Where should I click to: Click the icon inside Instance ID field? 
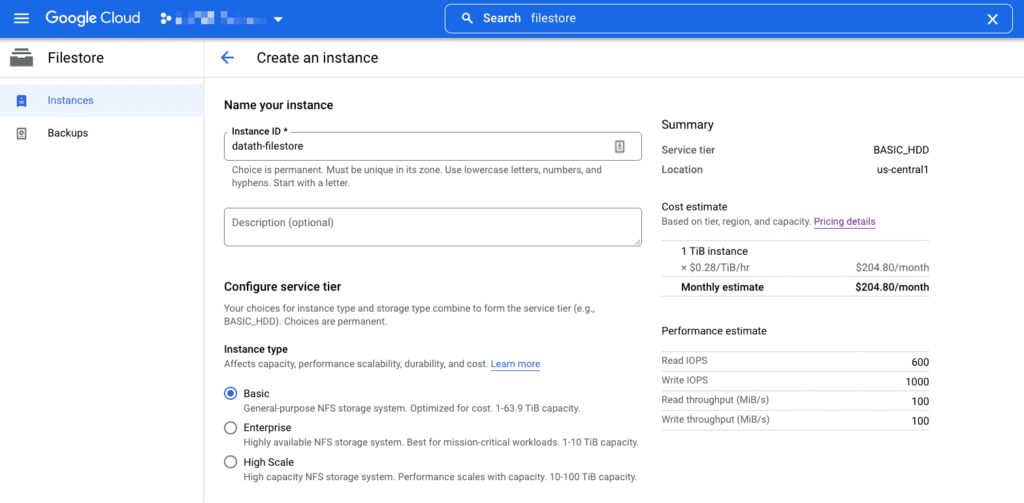[x=620, y=146]
